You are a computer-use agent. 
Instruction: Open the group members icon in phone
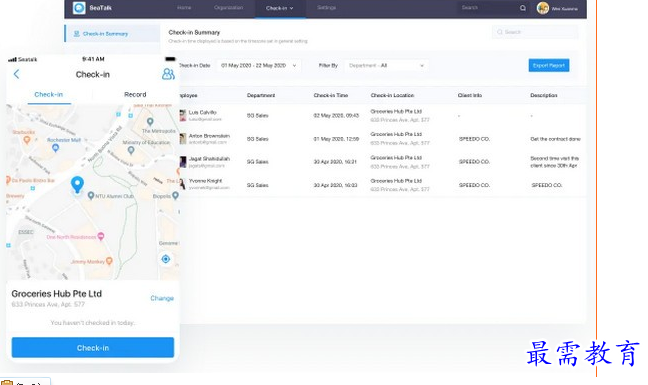point(168,74)
